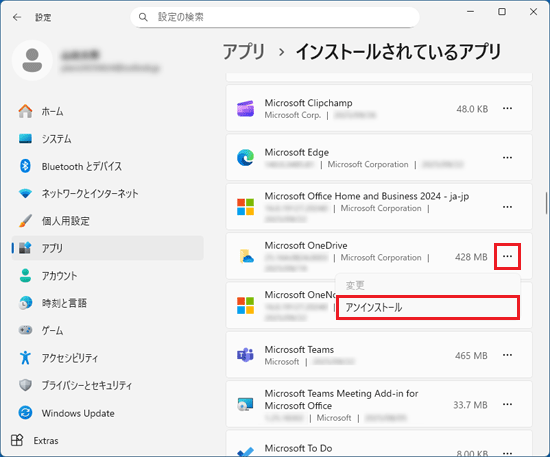Click Microsoft OneDrive name text
The height and width of the screenshot is (457, 550).
pos(306,245)
